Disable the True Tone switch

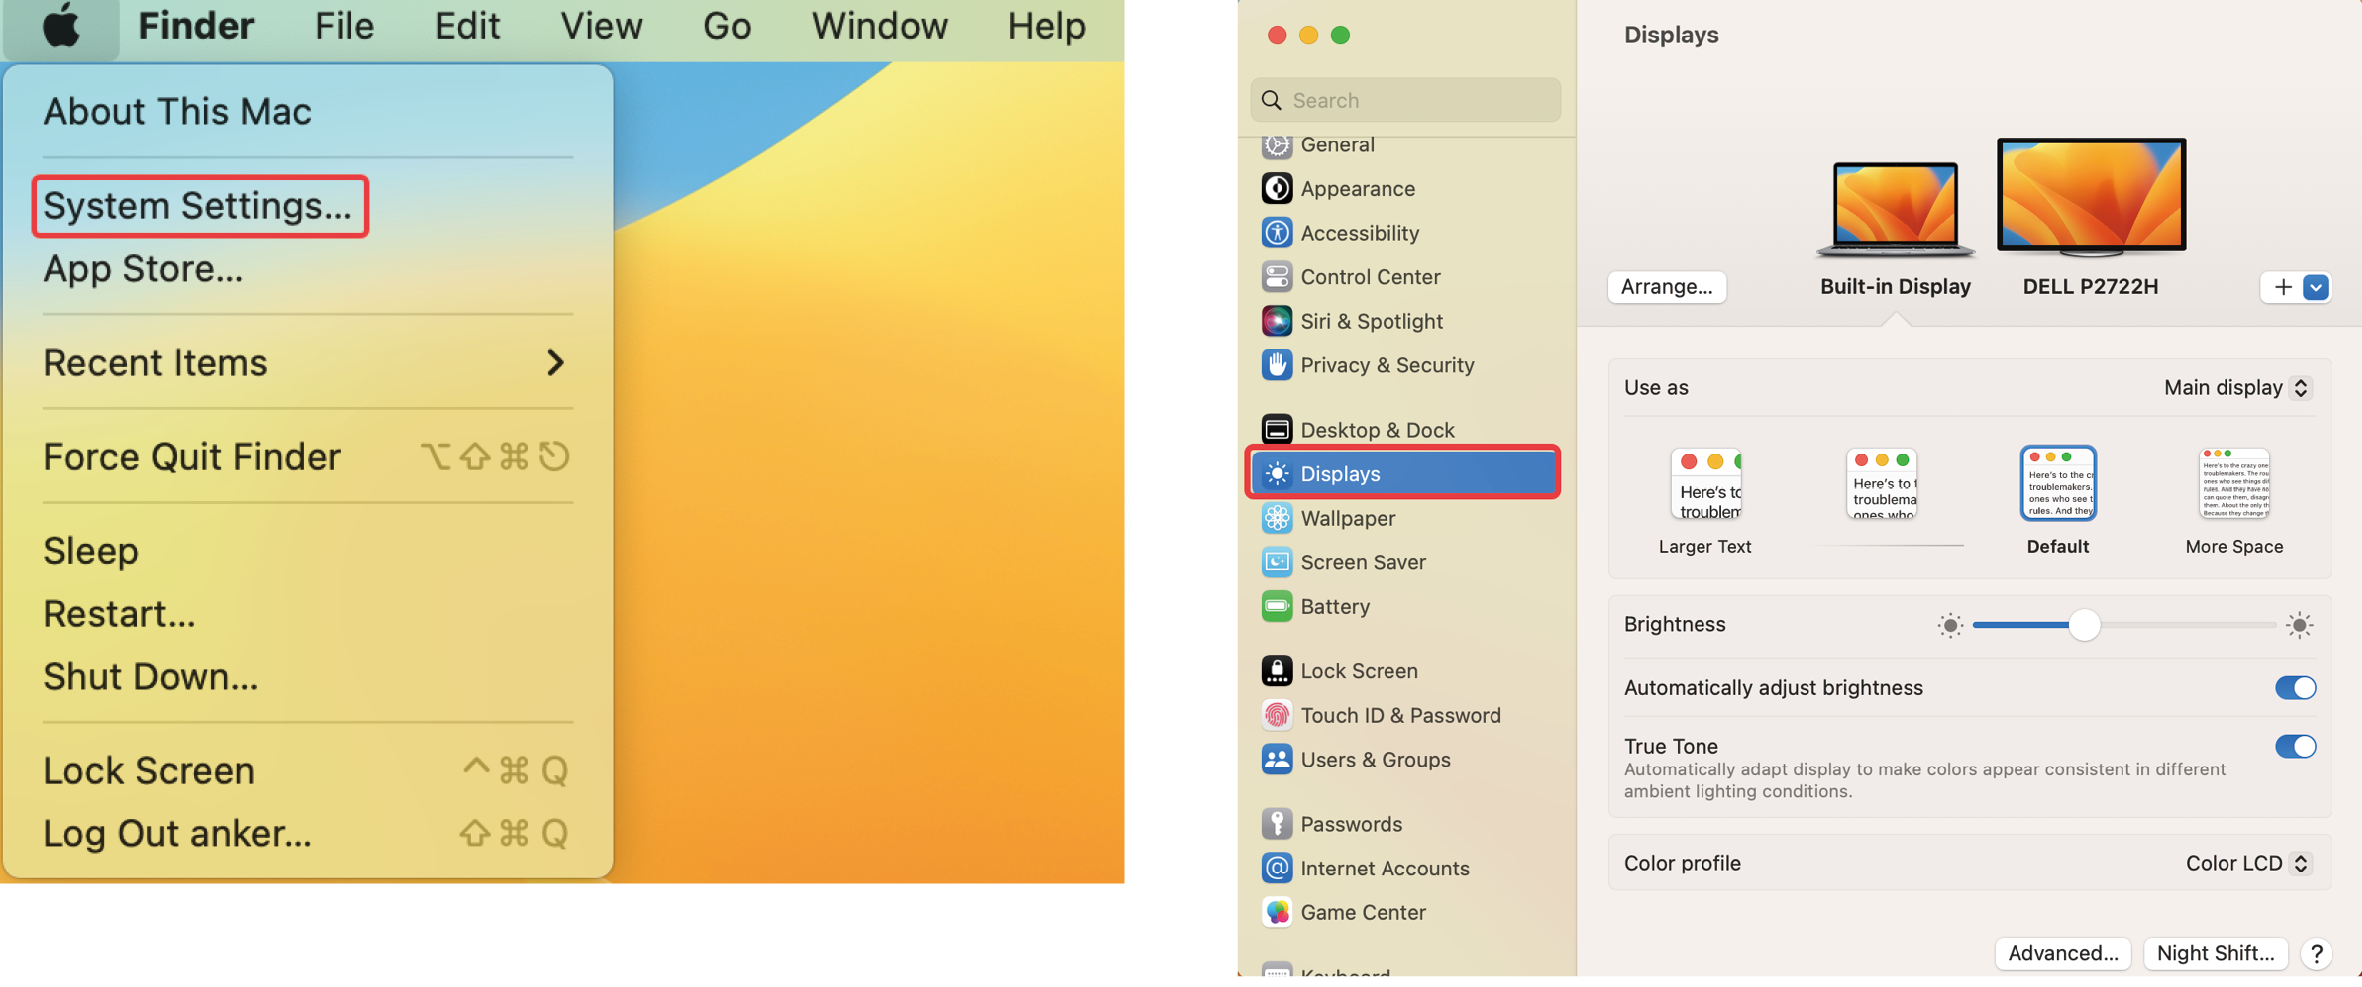(x=2294, y=747)
